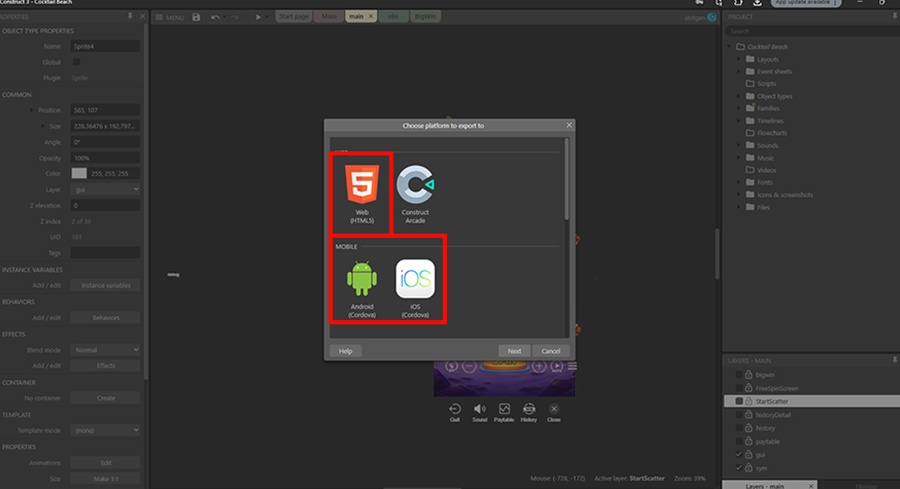
Task: Toggle visibility of bigwin layer
Action: coord(739,375)
